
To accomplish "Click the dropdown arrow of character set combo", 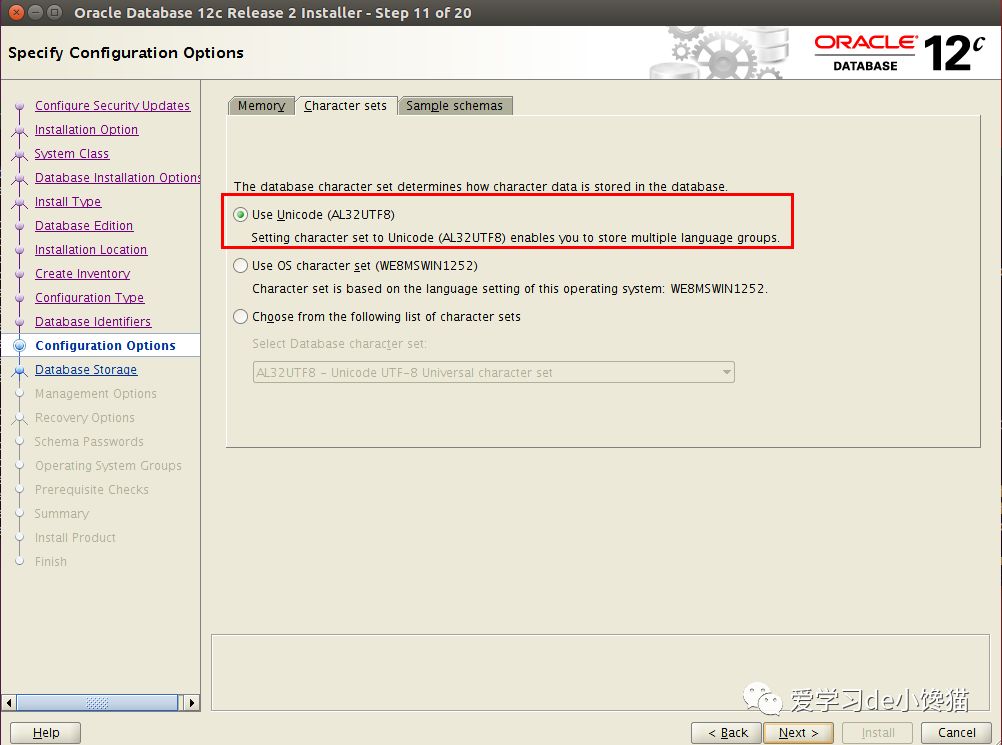I will [x=727, y=372].
